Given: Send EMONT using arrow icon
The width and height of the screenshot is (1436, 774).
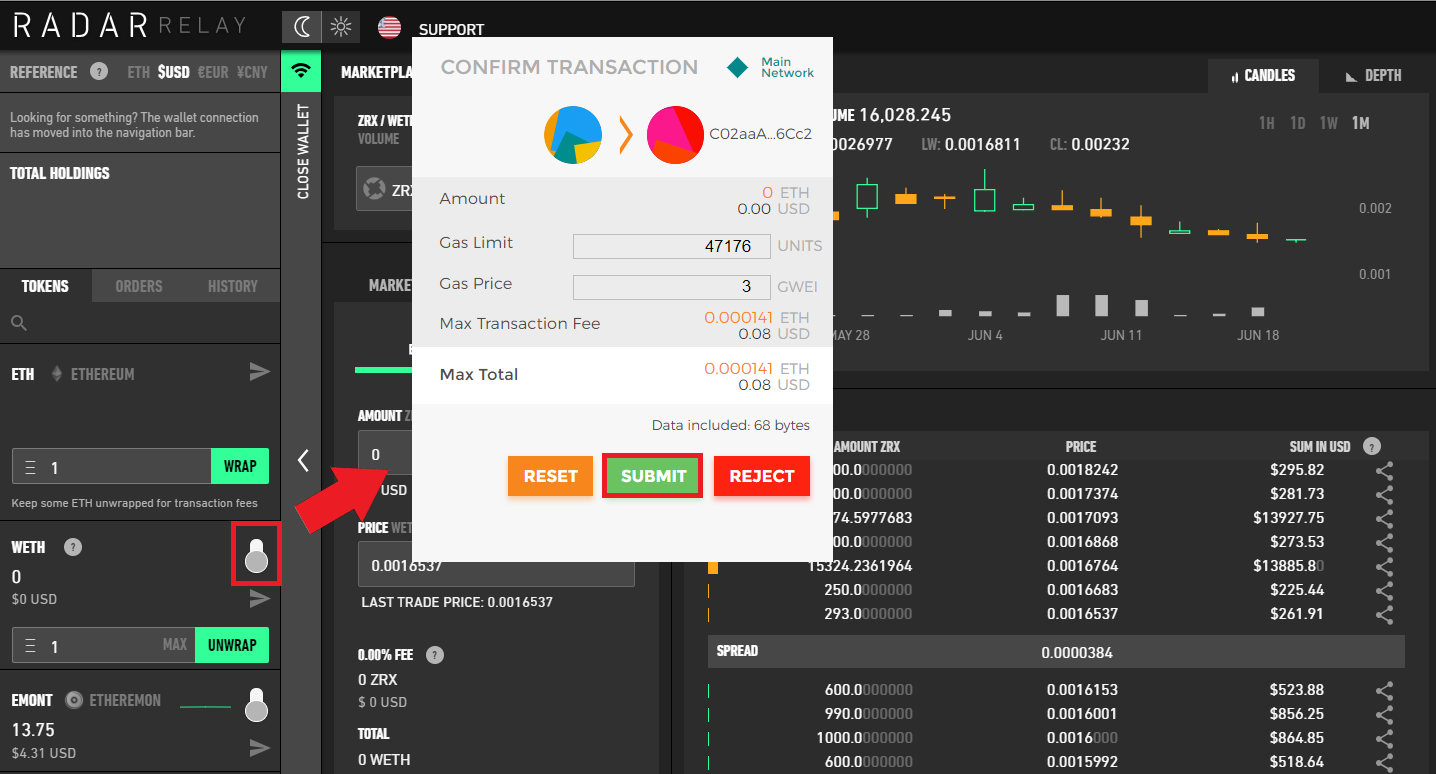Looking at the screenshot, I should click(x=259, y=747).
